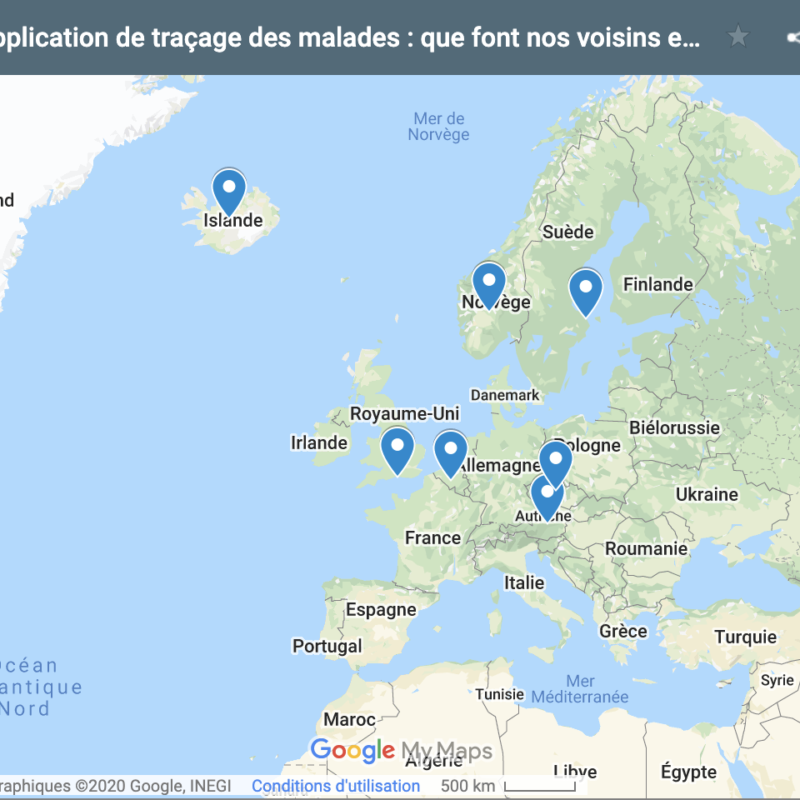Select the Ukraine label on the map
The height and width of the screenshot is (800, 800).
[706, 494]
